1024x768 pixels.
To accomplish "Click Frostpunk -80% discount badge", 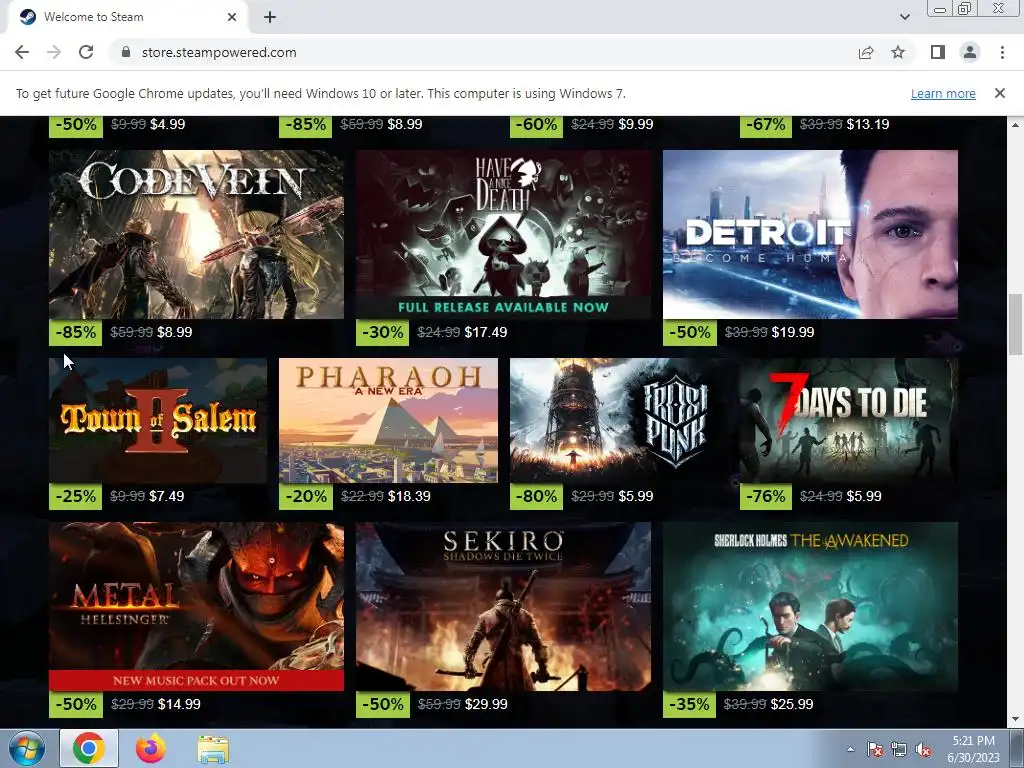I will [536, 496].
